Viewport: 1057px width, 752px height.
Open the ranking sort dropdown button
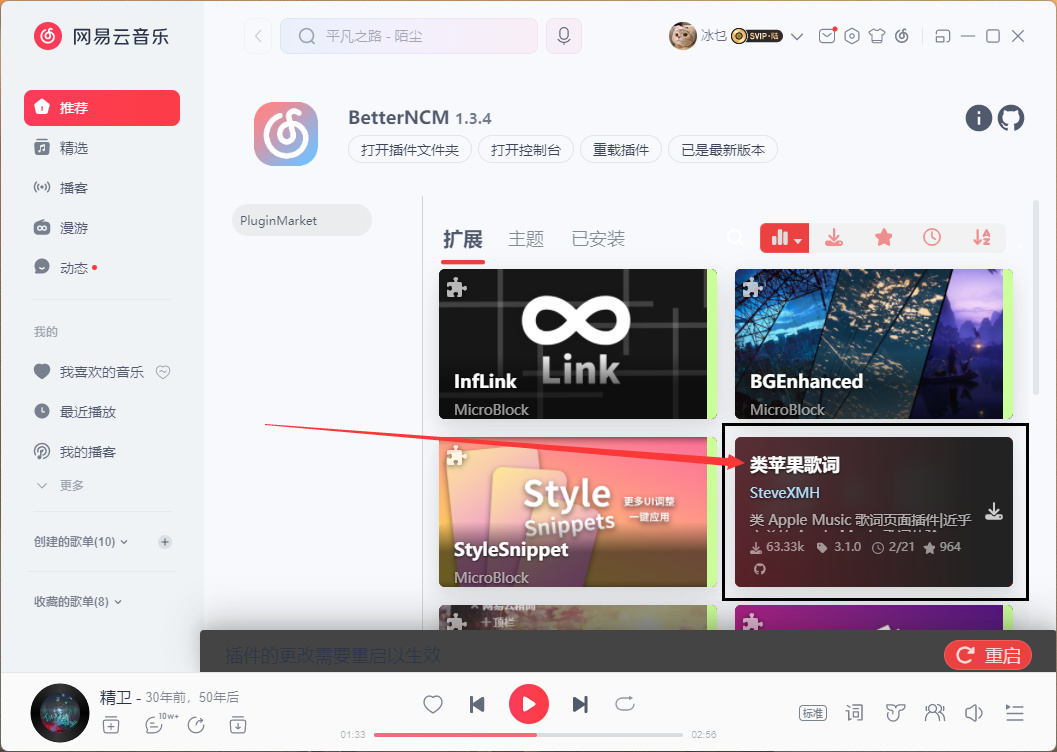pyautogui.click(x=785, y=238)
